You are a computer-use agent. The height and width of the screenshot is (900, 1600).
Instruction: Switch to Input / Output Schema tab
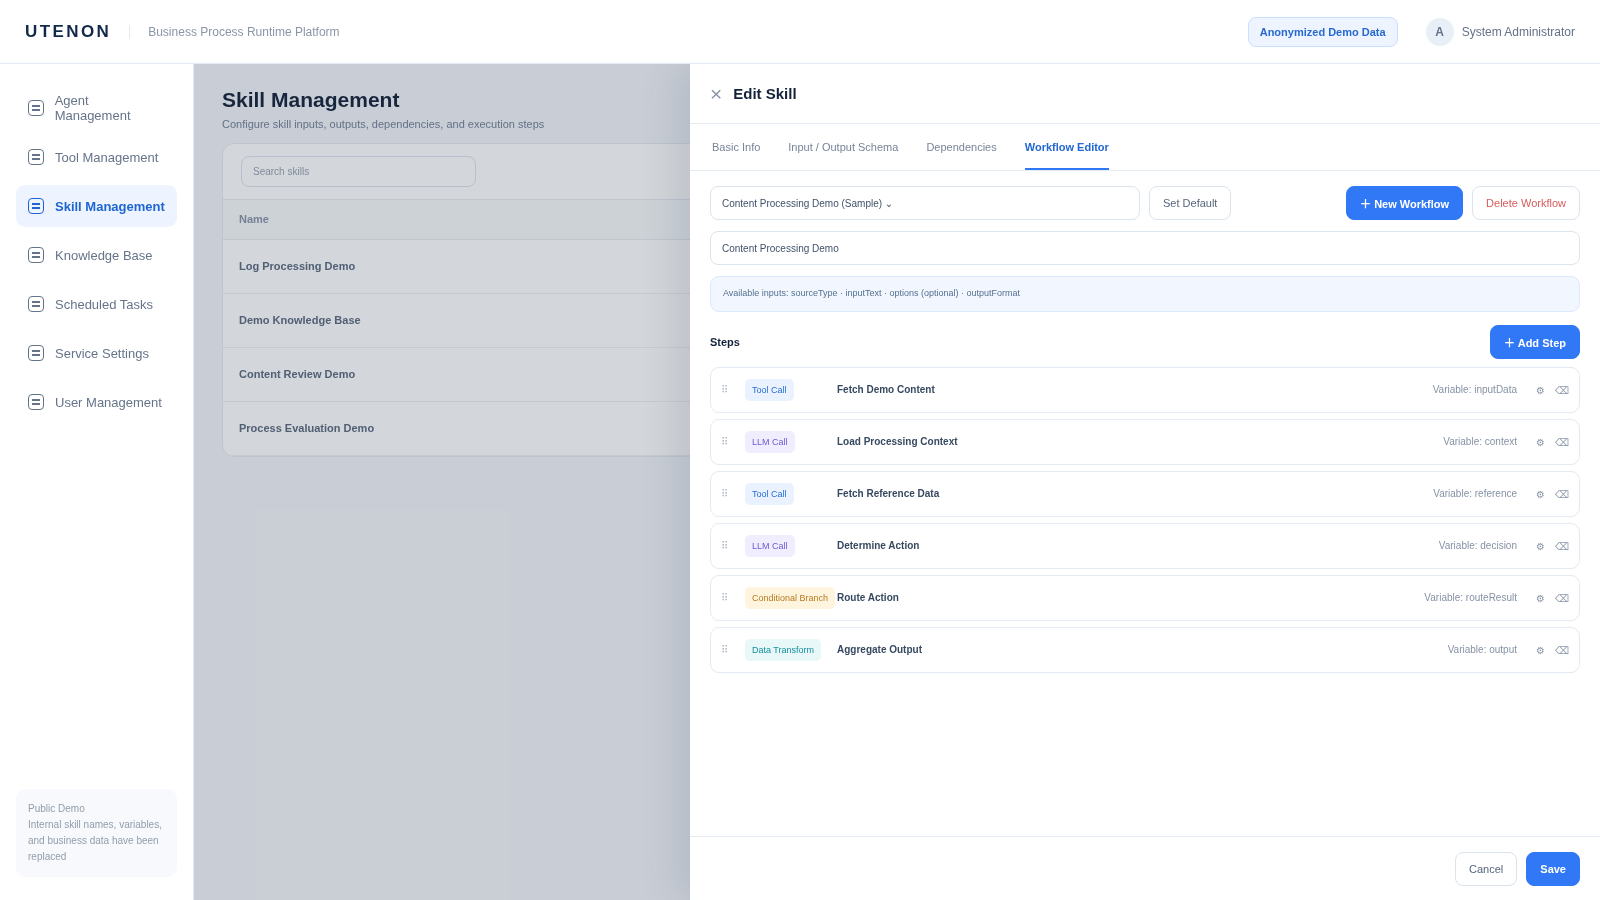pos(843,147)
